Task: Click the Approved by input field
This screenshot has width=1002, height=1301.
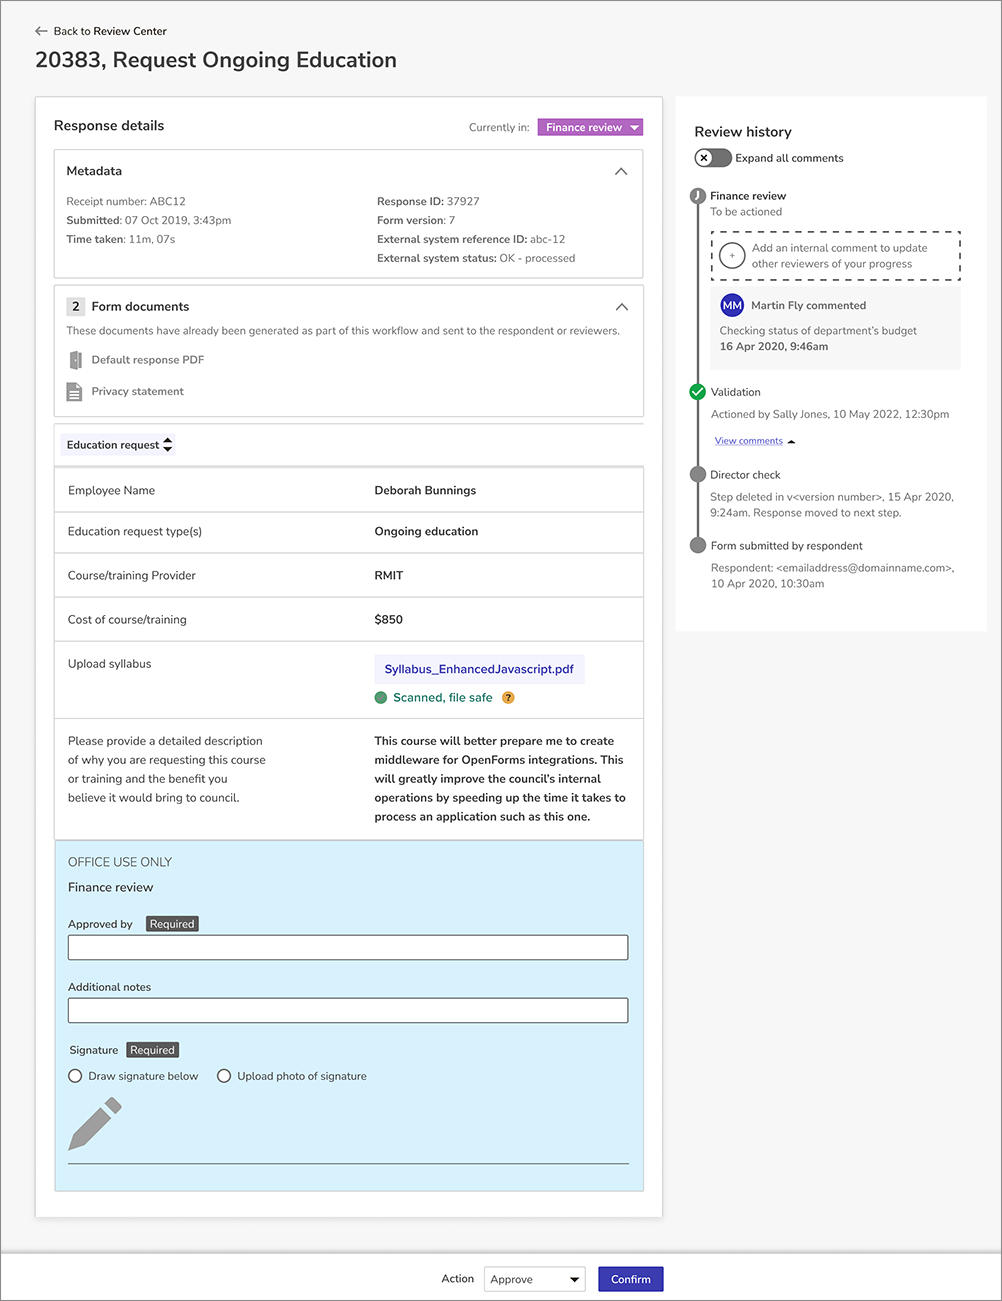Action: [348, 947]
